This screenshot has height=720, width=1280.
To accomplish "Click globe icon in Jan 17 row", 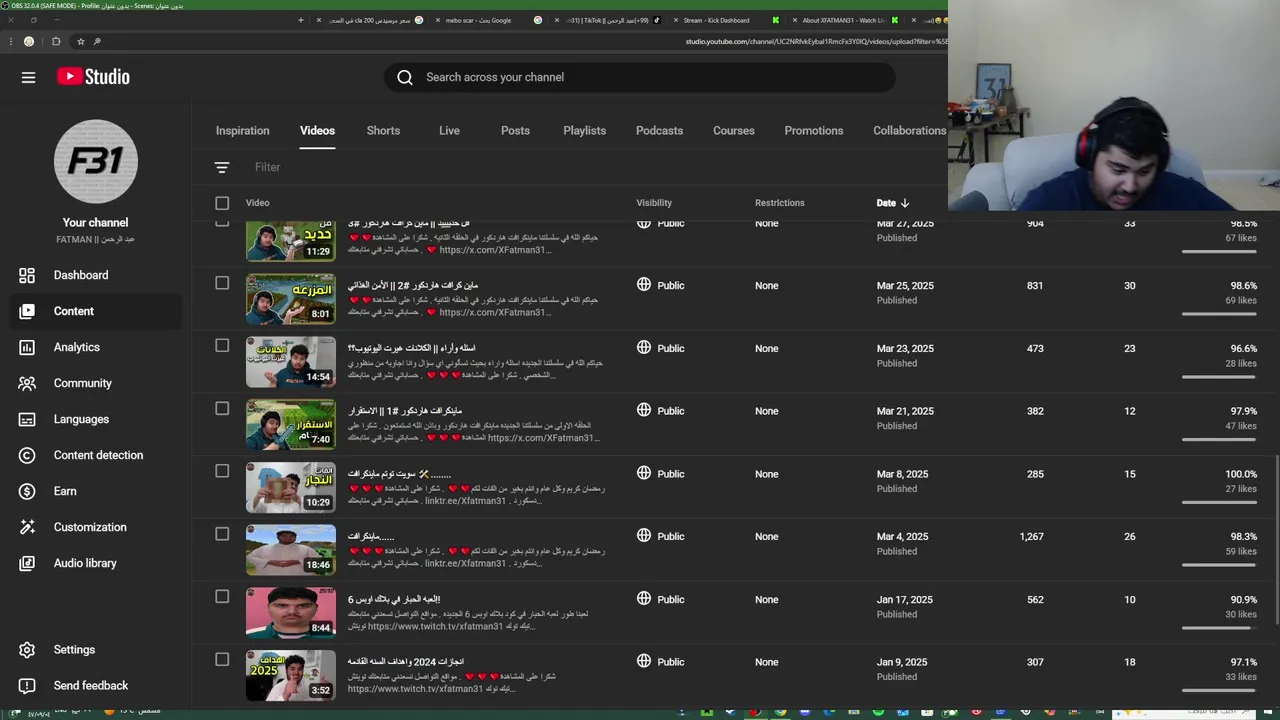I will 644,599.
